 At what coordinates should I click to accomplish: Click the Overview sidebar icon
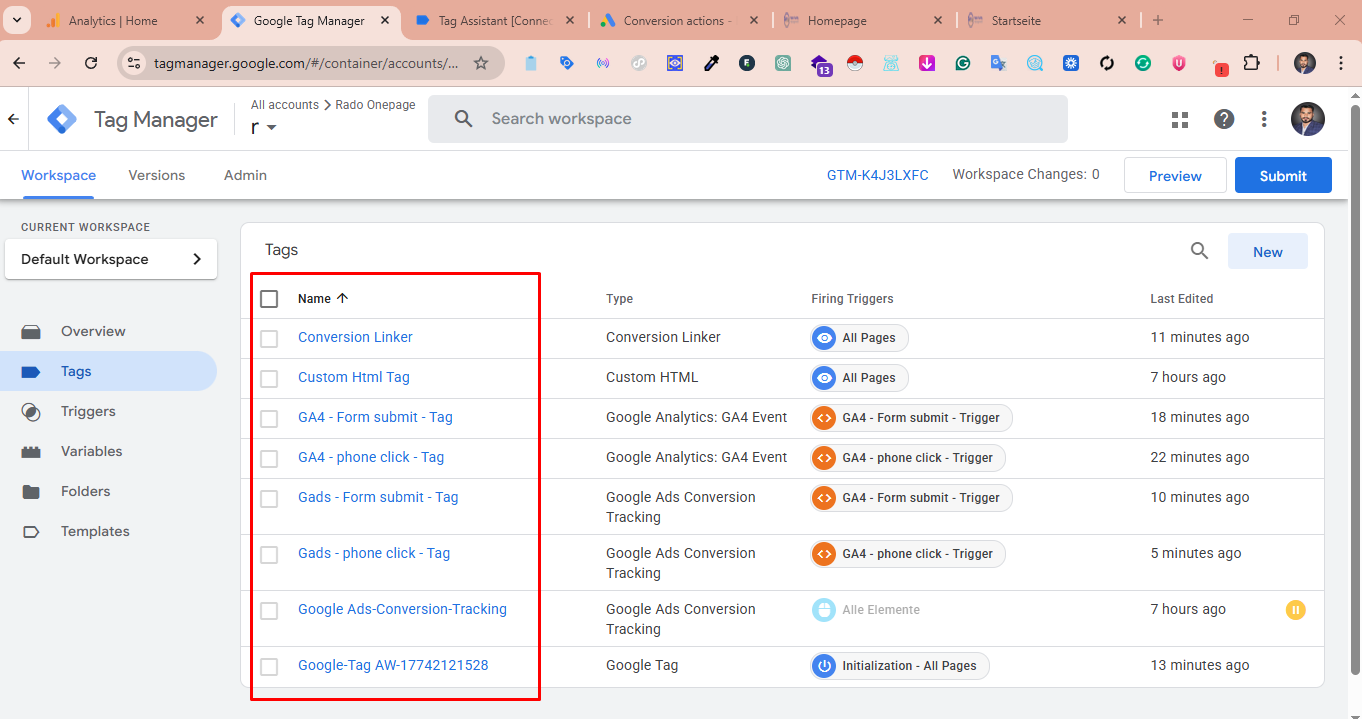[31, 331]
